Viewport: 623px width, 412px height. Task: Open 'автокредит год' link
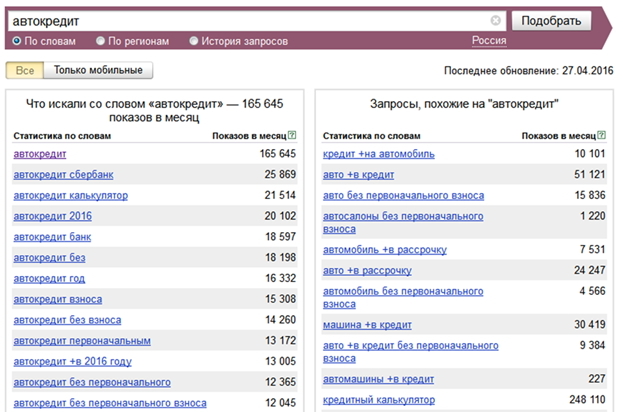[x=49, y=279]
